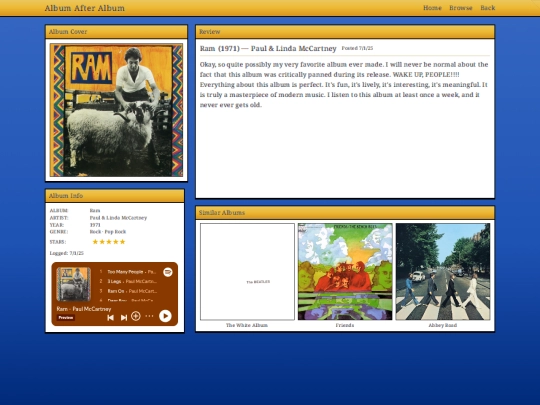Click the Review panel header
The width and height of the screenshot is (540, 405).
coord(345,32)
